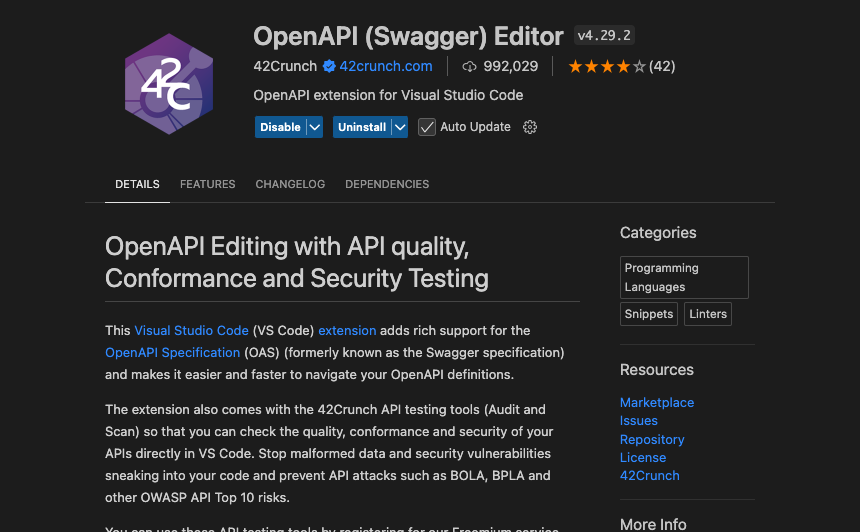This screenshot has width=860, height=532.
Task: Click the 42Crunch hexagon extension logo
Action: pyautogui.click(x=169, y=84)
